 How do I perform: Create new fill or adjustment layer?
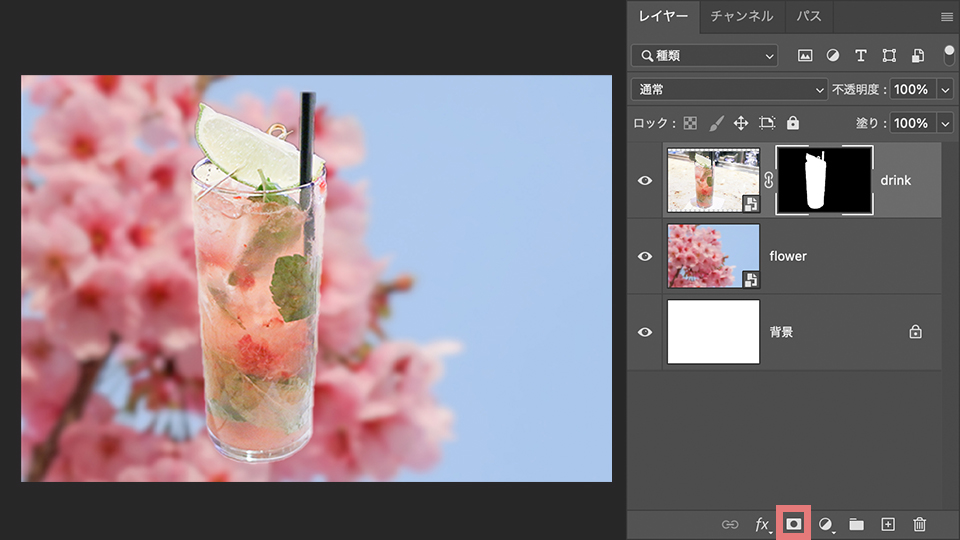tap(826, 525)
